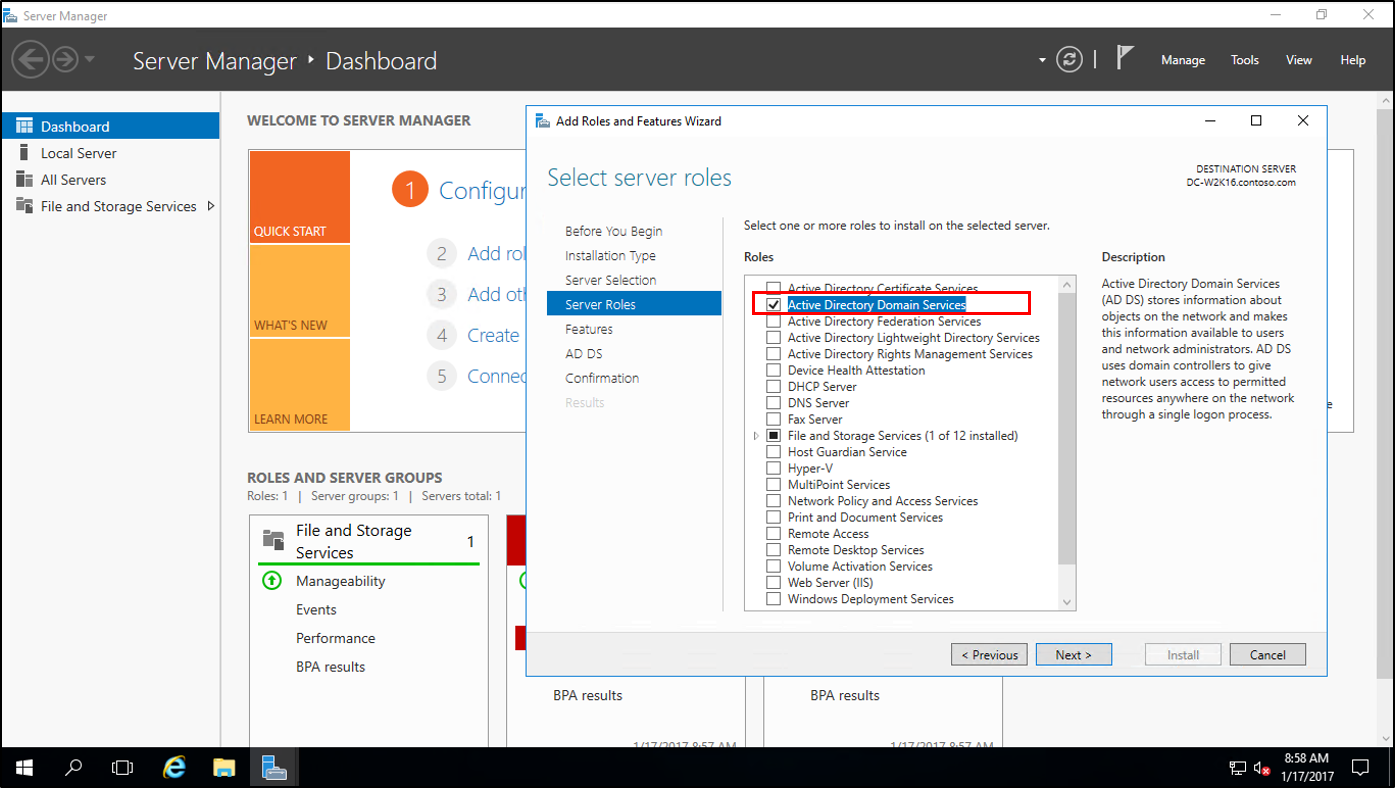Uncheck Active Directory Domain Services role
The image size is (1395, 788).
tap(774, 303)
